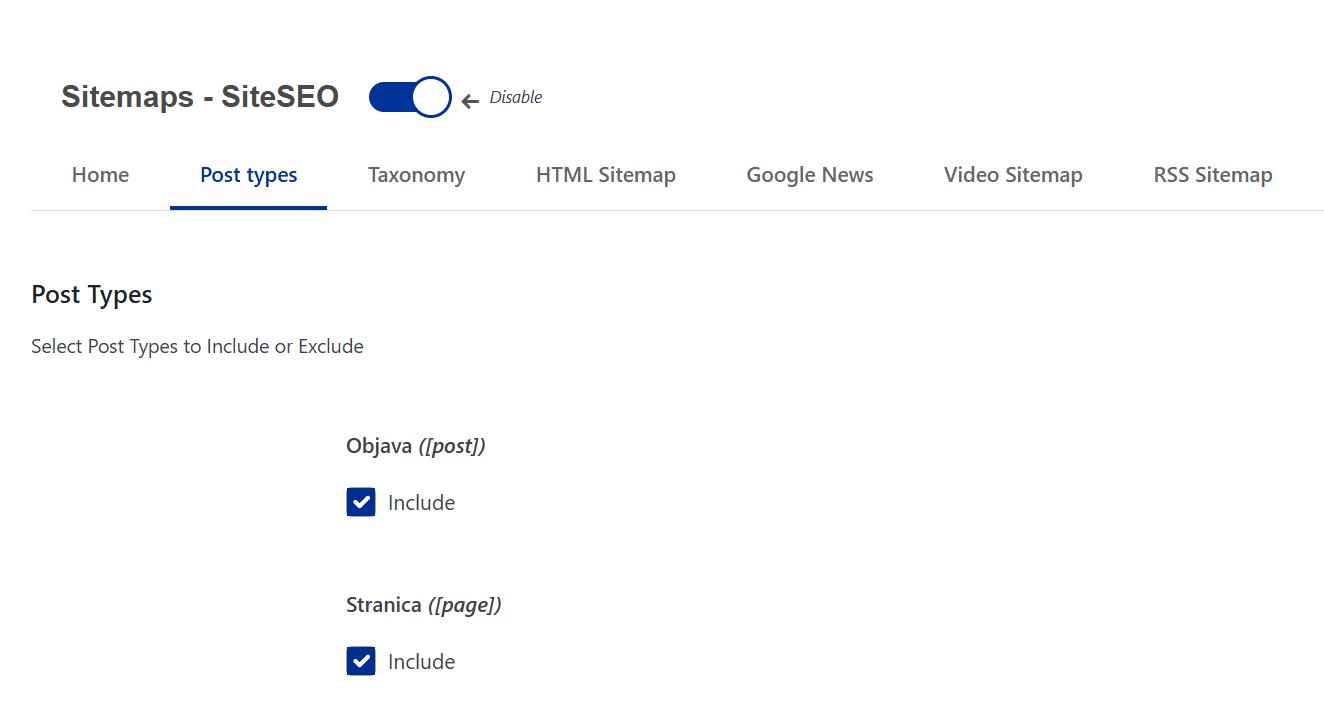1324x714 pixels.
Task: Click the active Post types tab
Action: (248, 174)
